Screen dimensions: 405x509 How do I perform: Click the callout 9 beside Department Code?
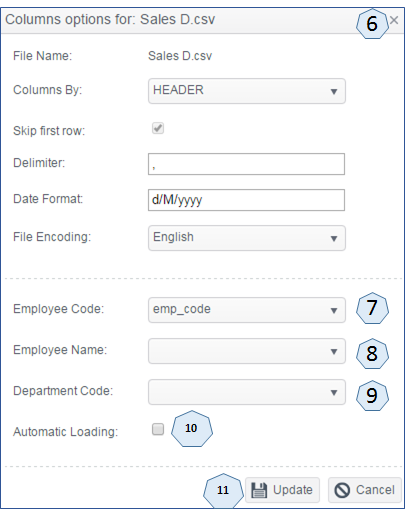tap(372, 396)
